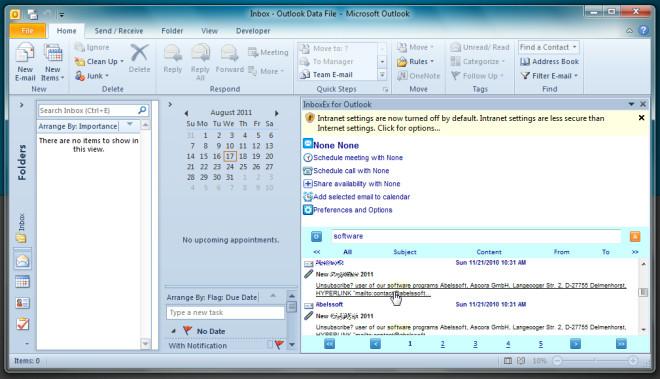660x379 pixels.
Task: Click the zoom slider track
Action: point(595,361)
